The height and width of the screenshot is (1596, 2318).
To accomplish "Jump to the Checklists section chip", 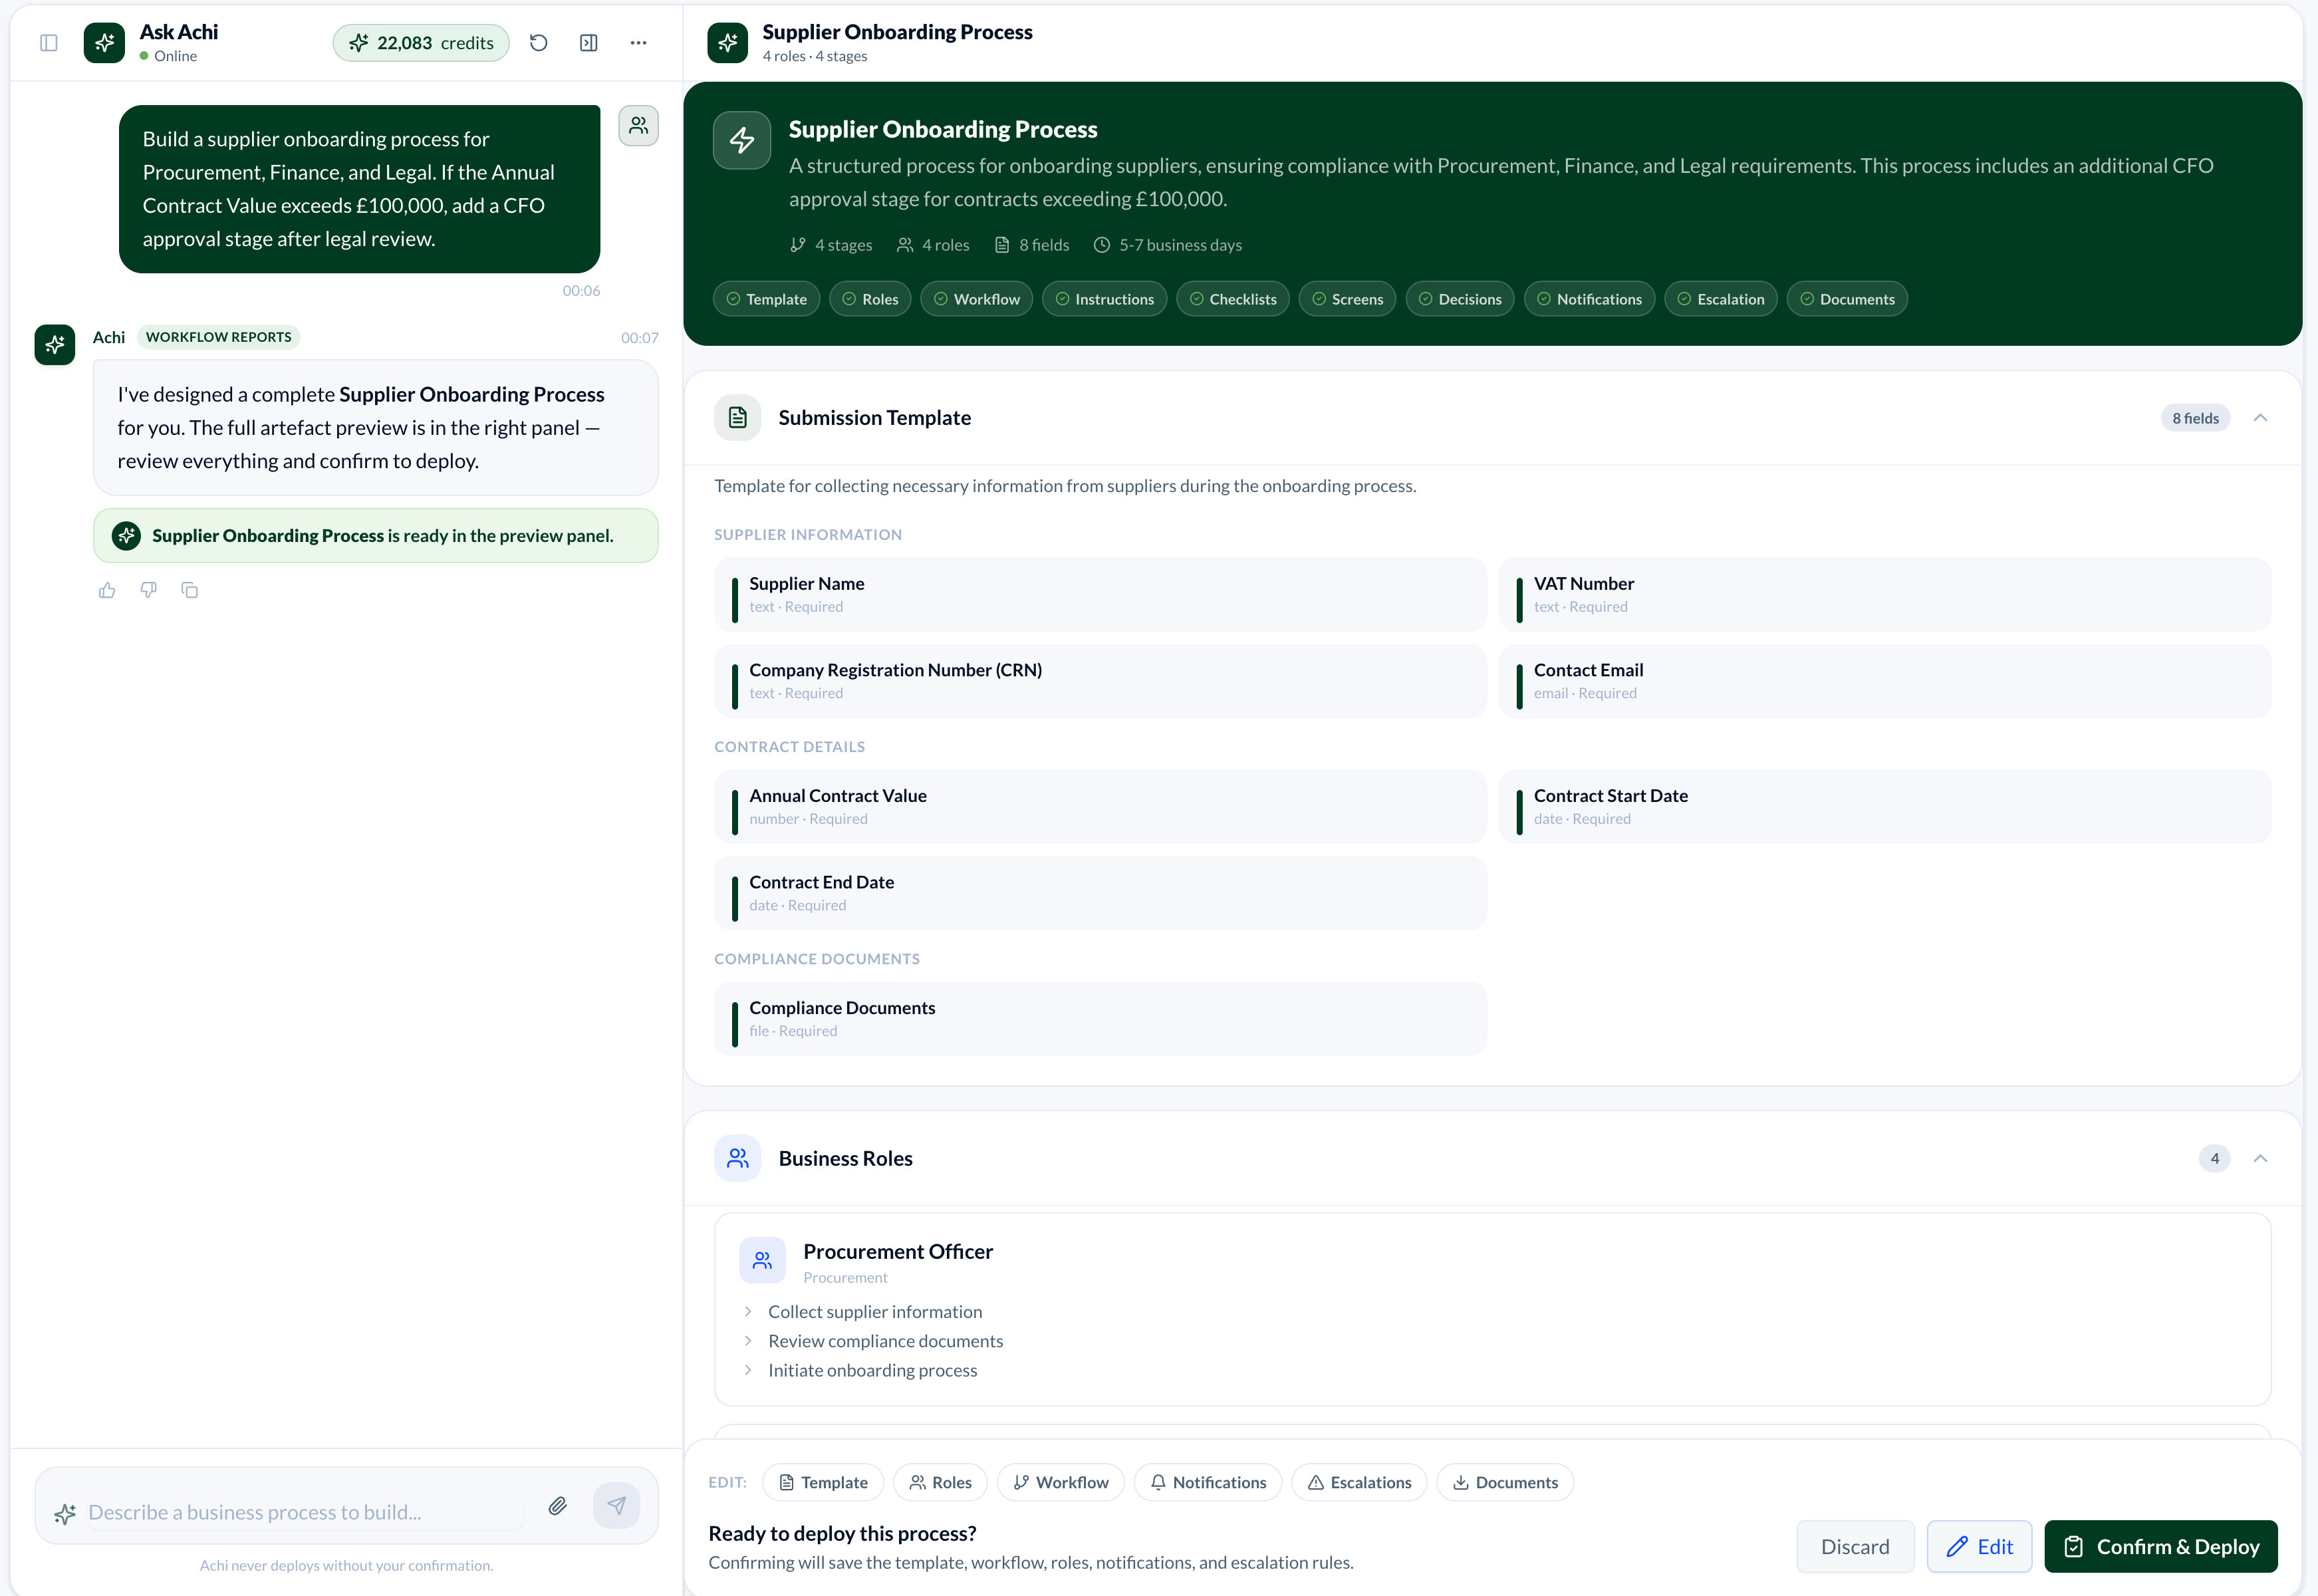I will point(1233,300).
